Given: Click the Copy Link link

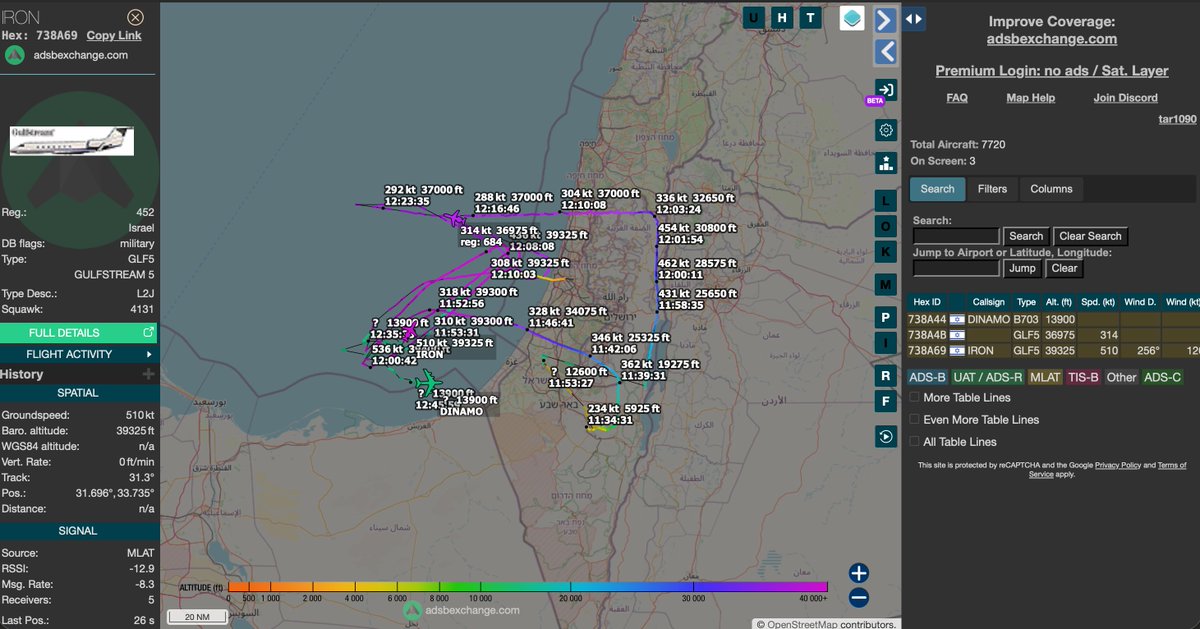Looking at the screenshot, I should (114, 35).
